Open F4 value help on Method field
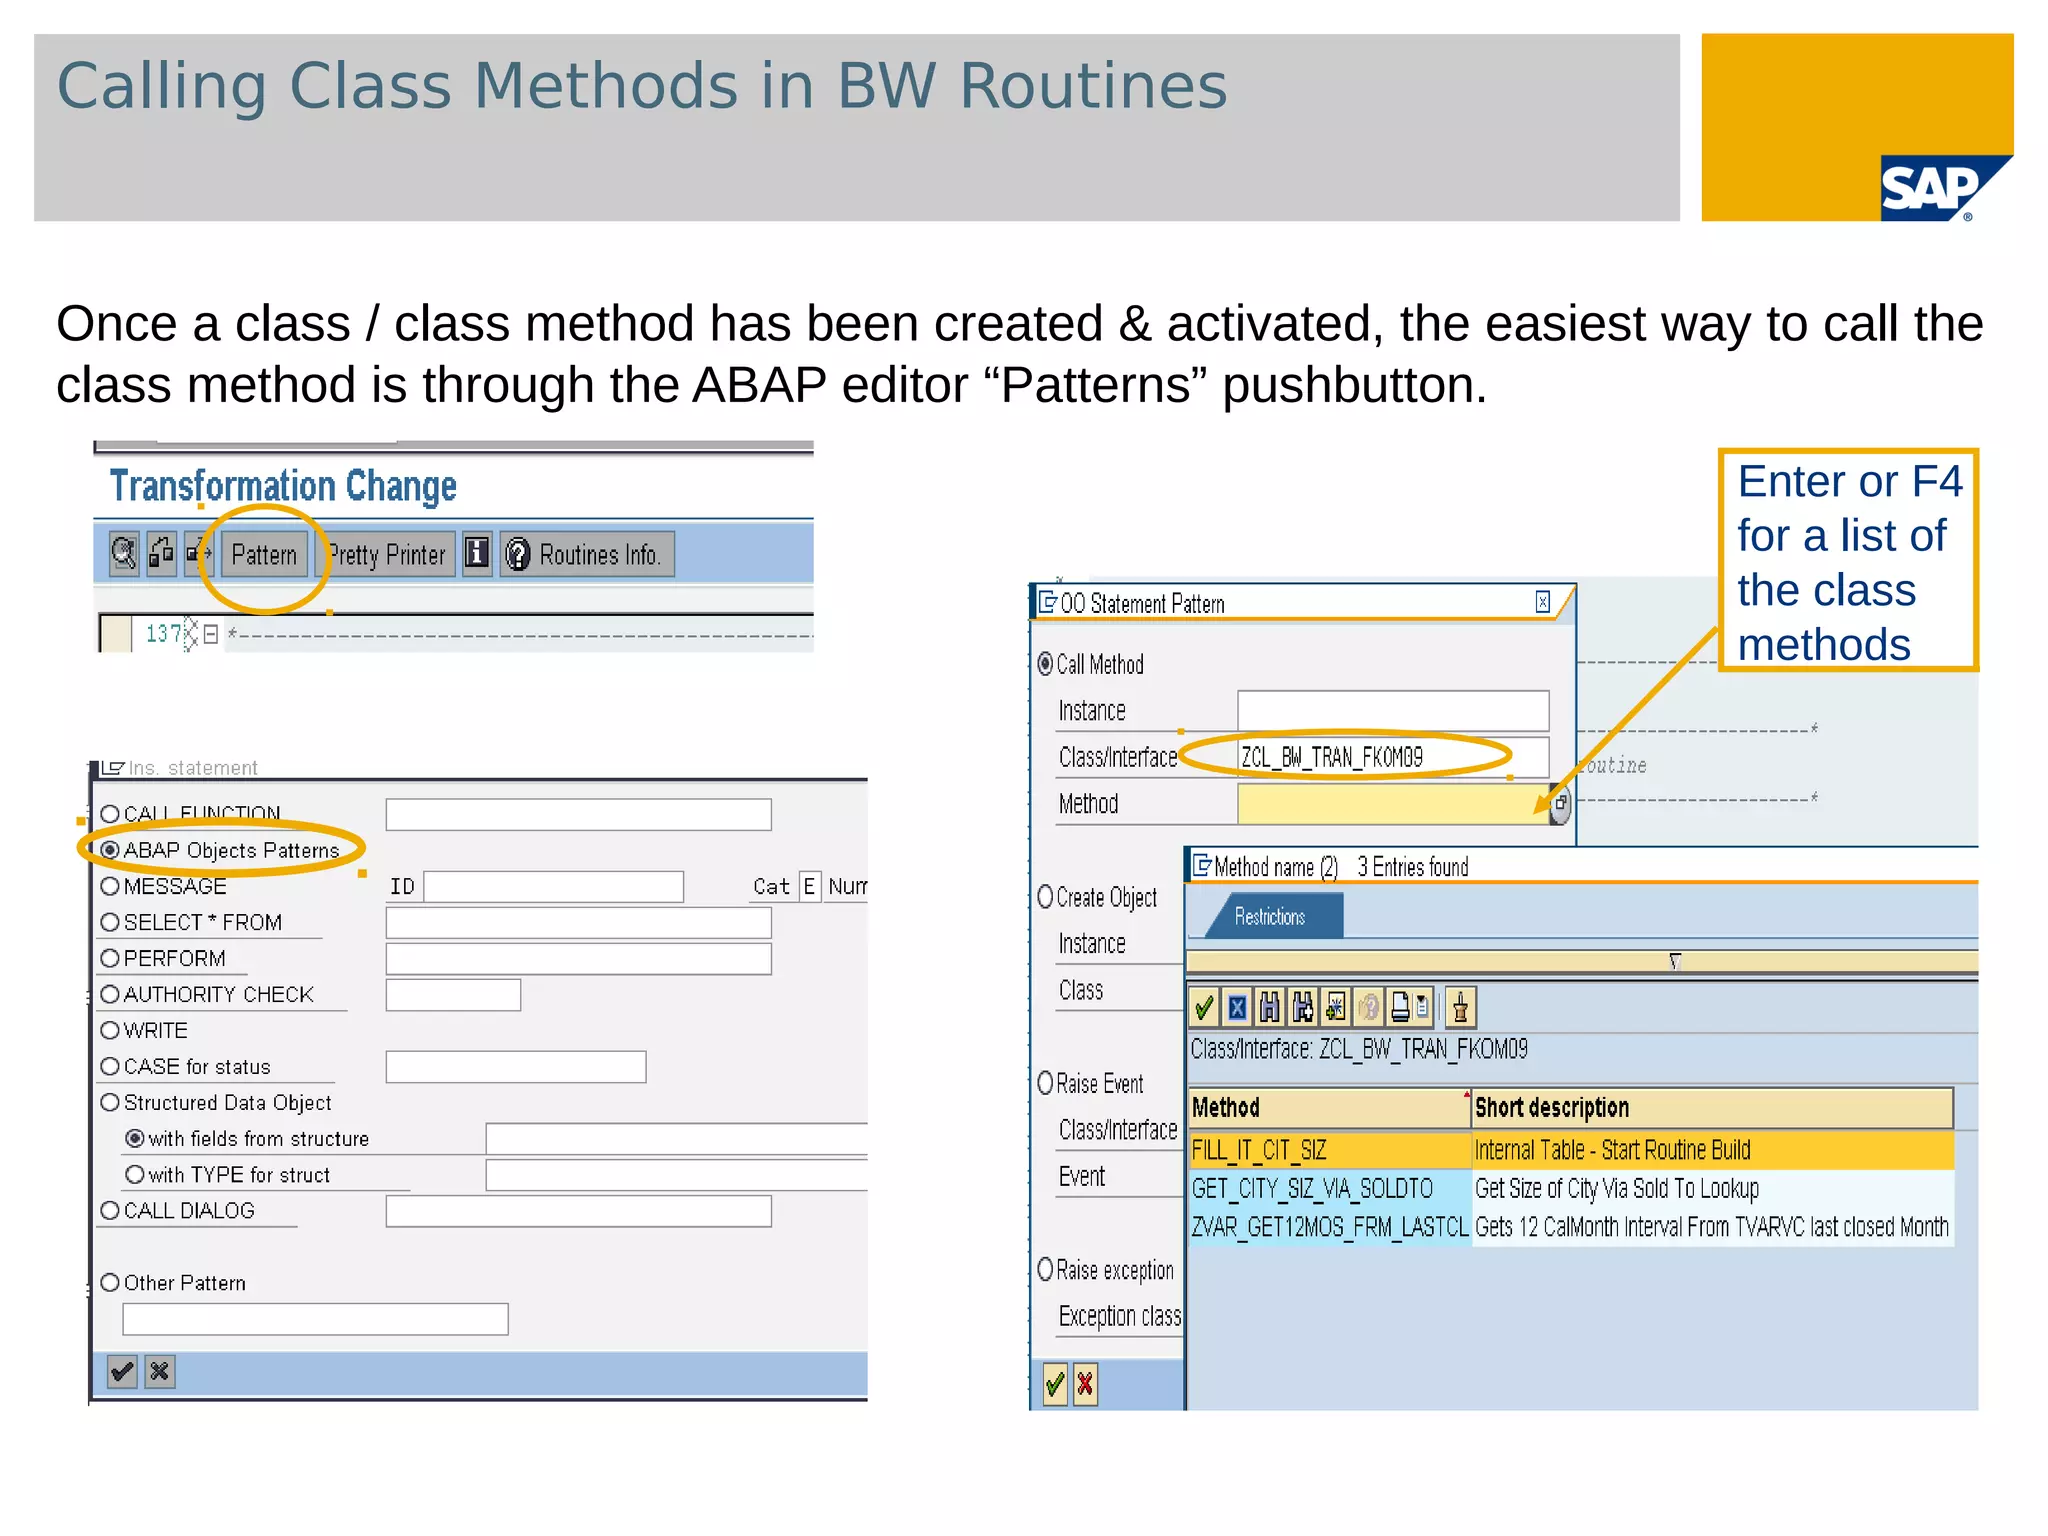The width and height of the screenshot is (2048, 1536). coord(1560,804)
